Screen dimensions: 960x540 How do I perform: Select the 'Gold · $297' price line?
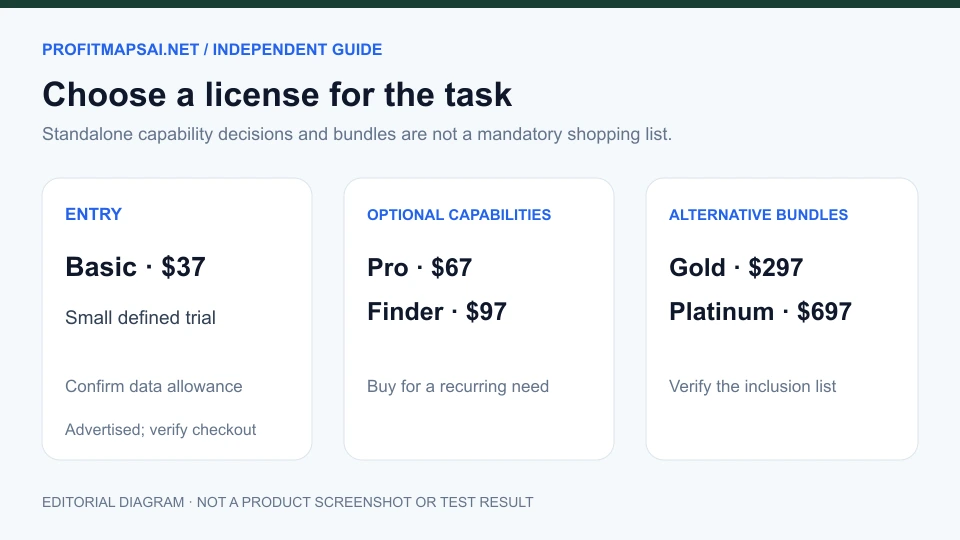(x=736, y=268)
